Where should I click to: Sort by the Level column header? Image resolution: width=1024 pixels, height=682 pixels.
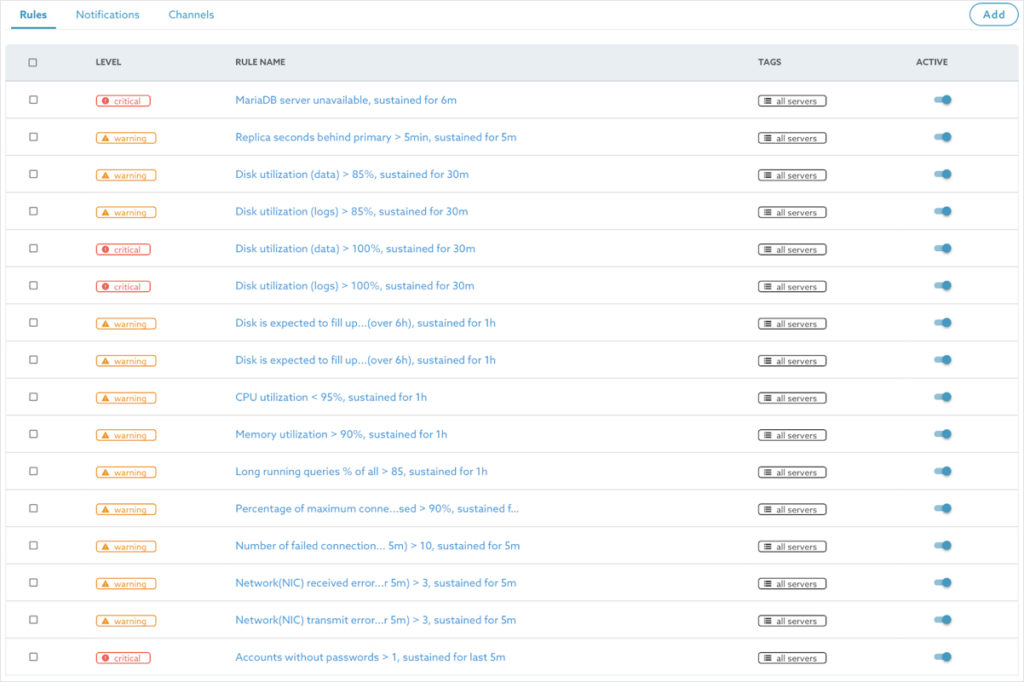[108, 62]
